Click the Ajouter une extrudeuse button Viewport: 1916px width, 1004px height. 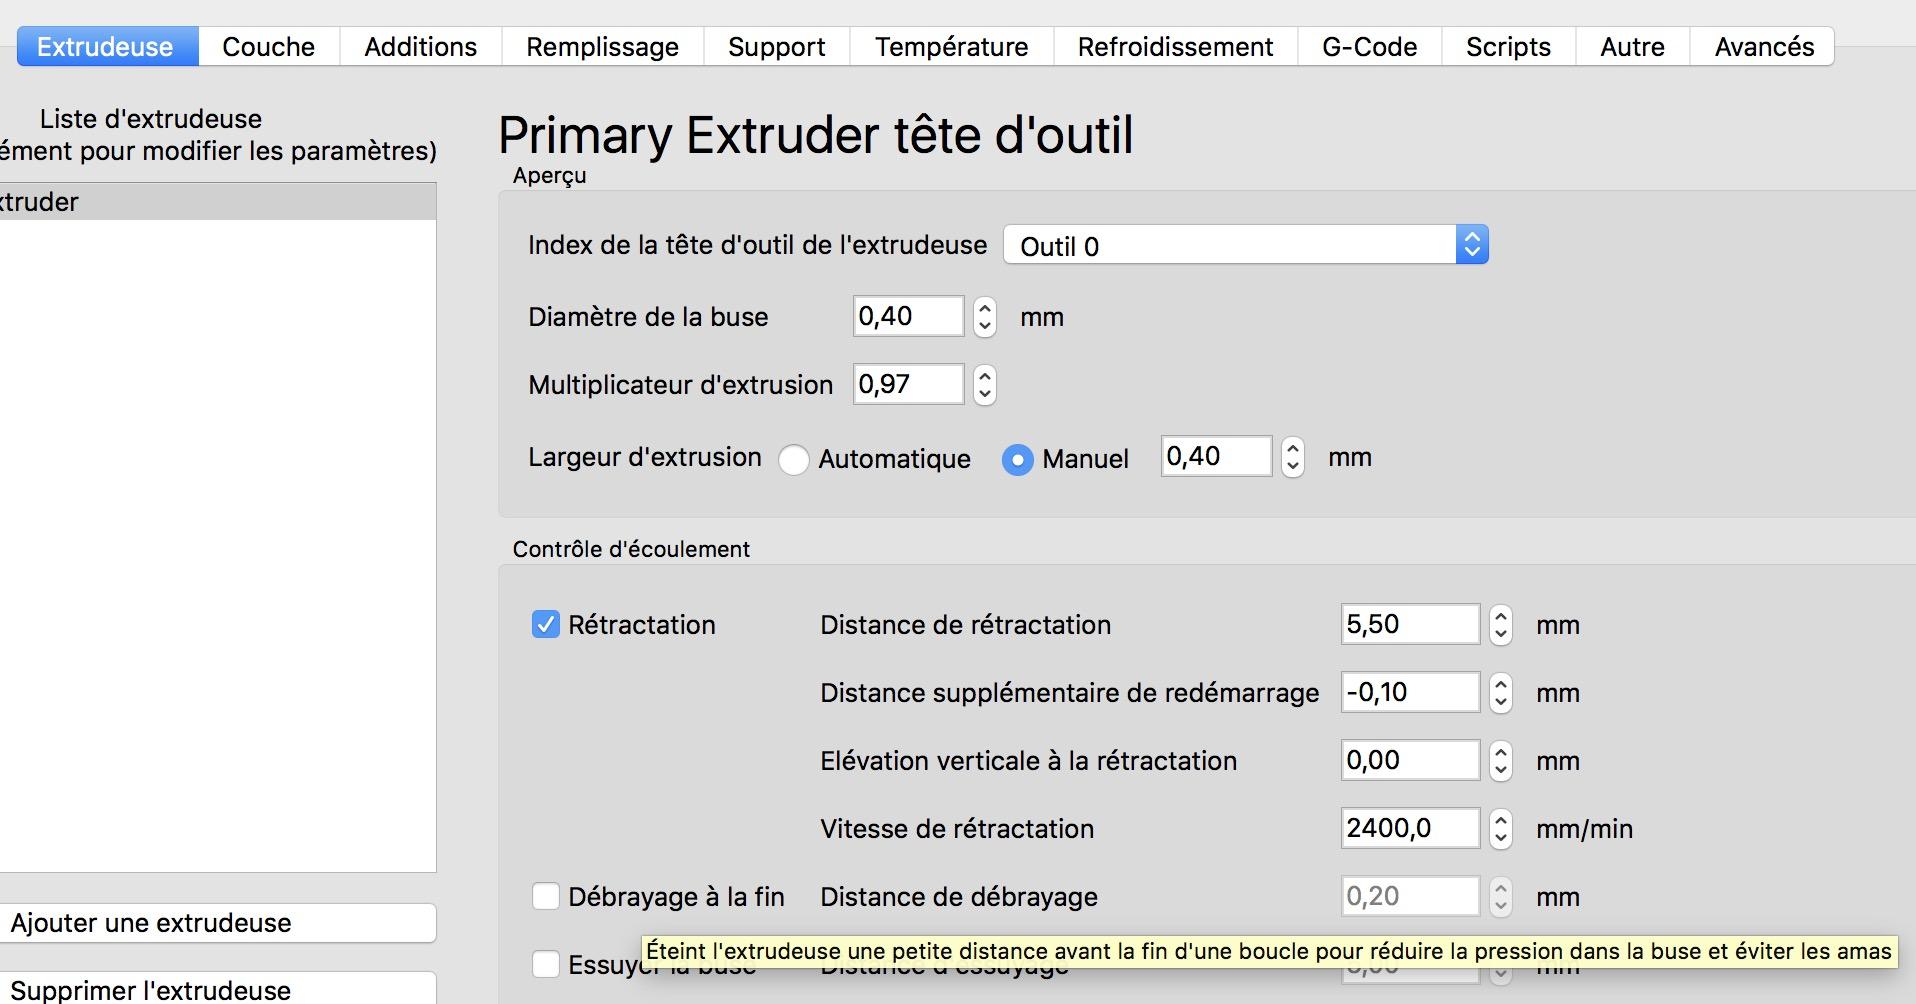(x=218, y=923)
